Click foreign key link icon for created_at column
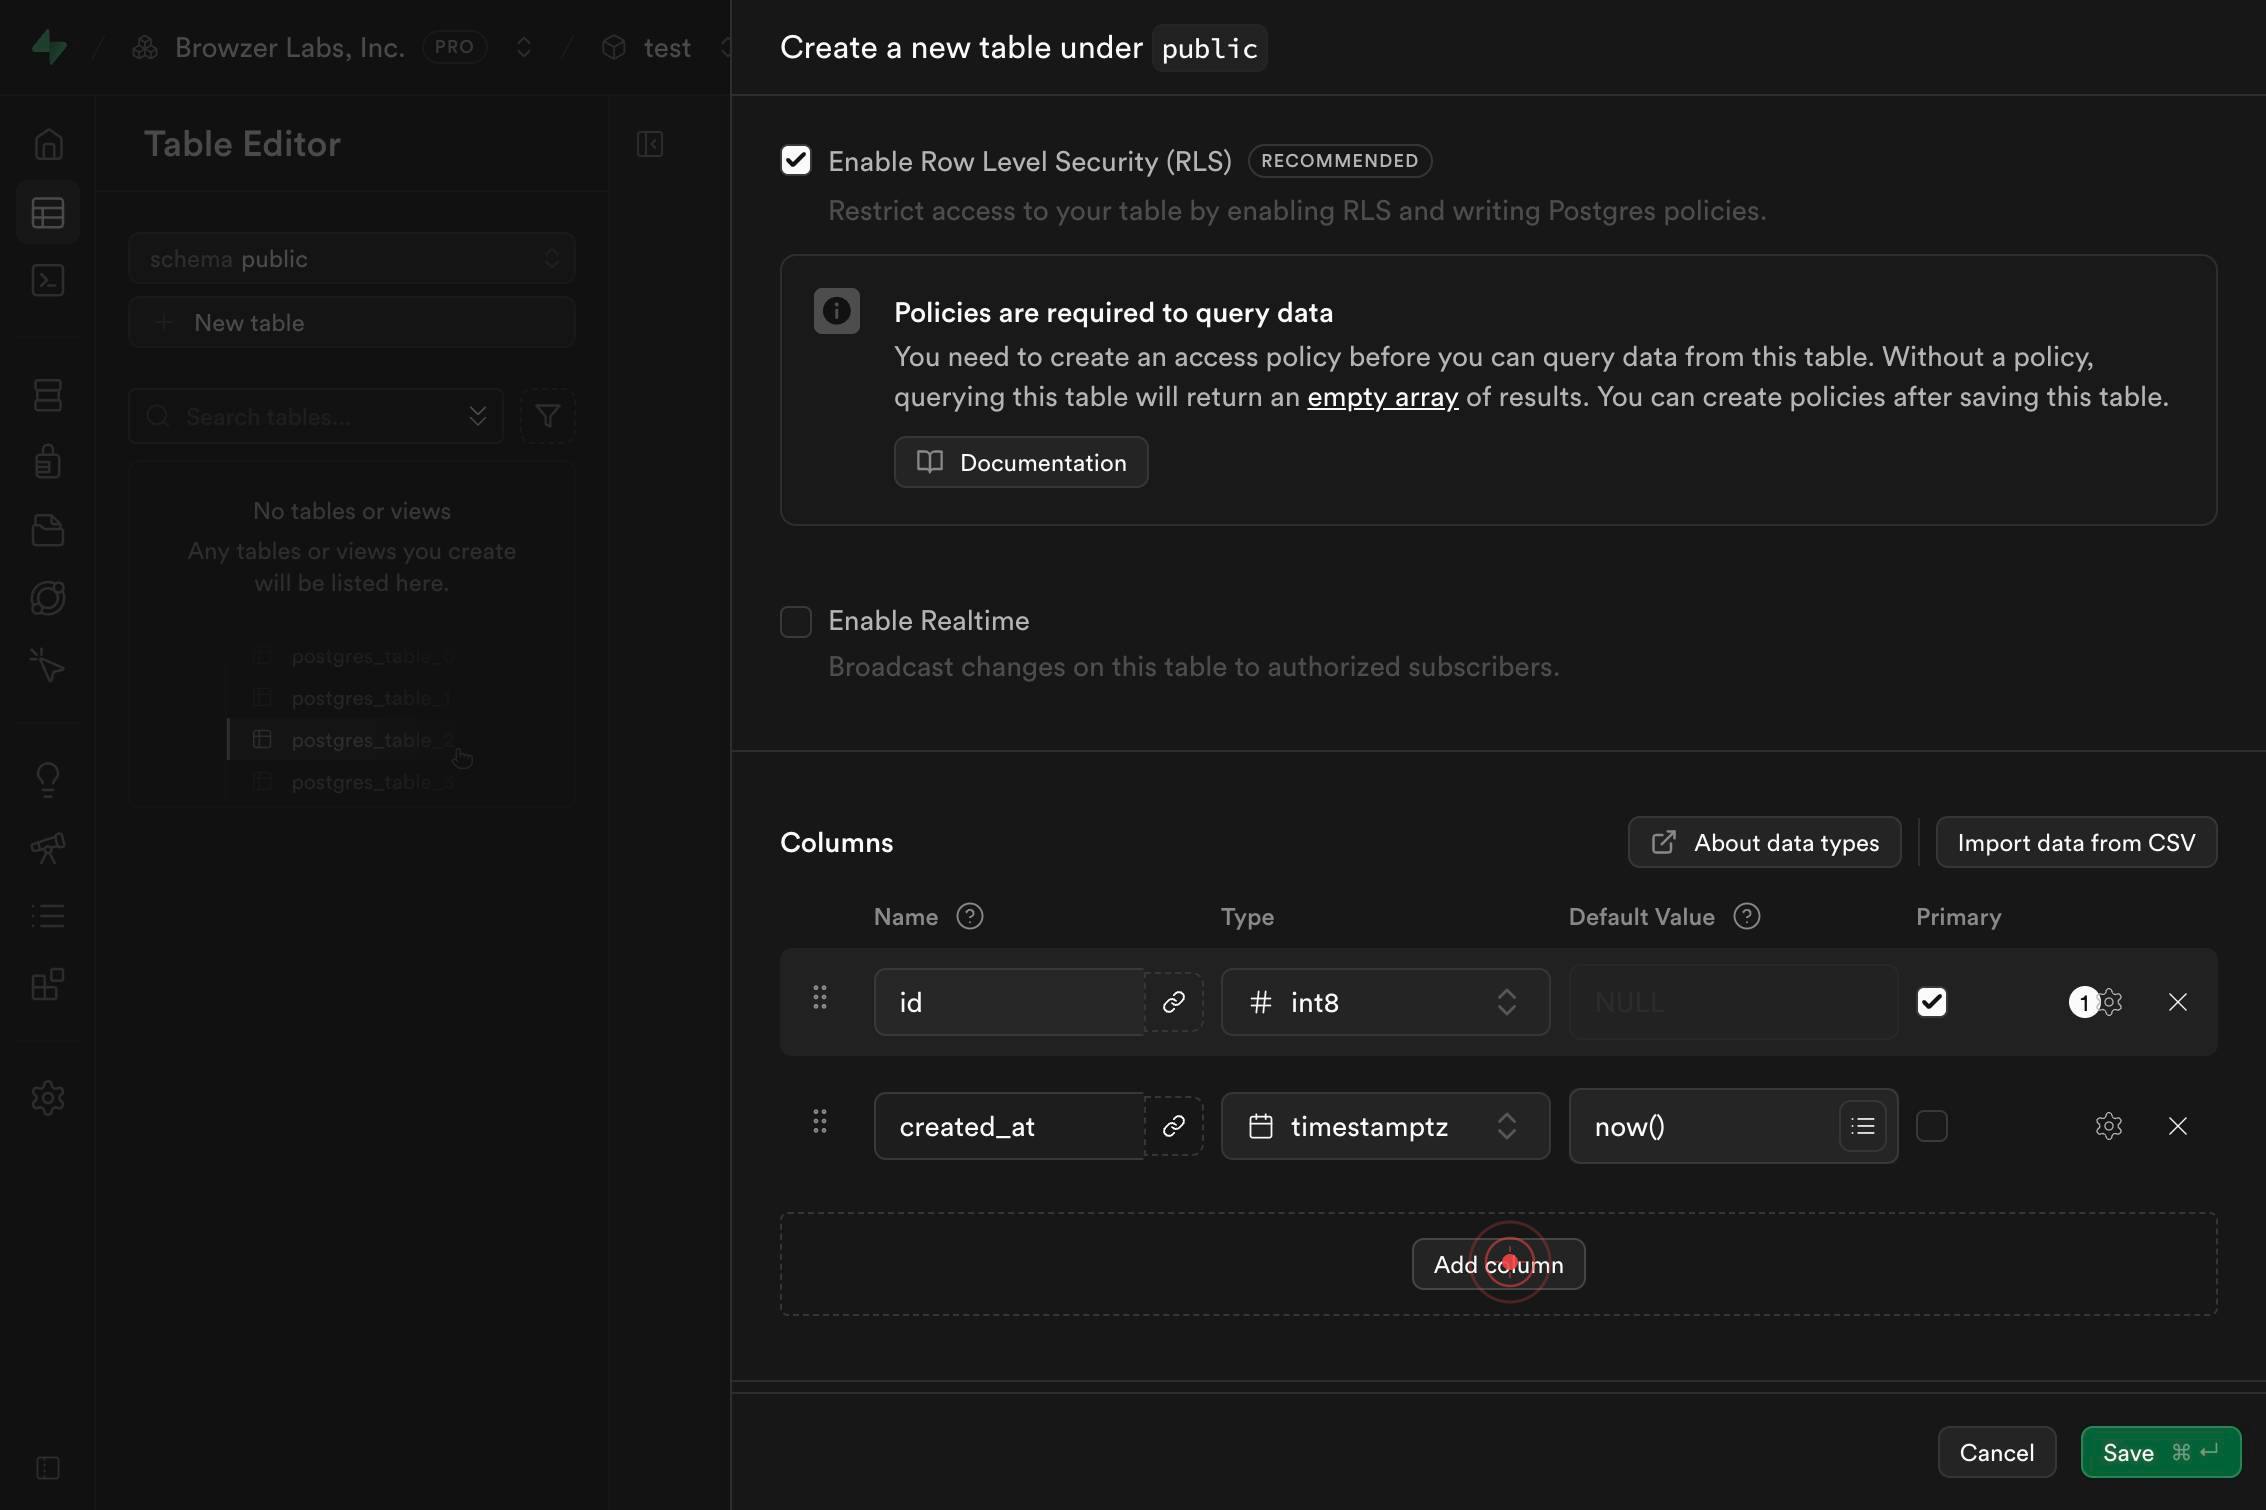The image size is (2266, 1510). (x=1173, y=1126)
